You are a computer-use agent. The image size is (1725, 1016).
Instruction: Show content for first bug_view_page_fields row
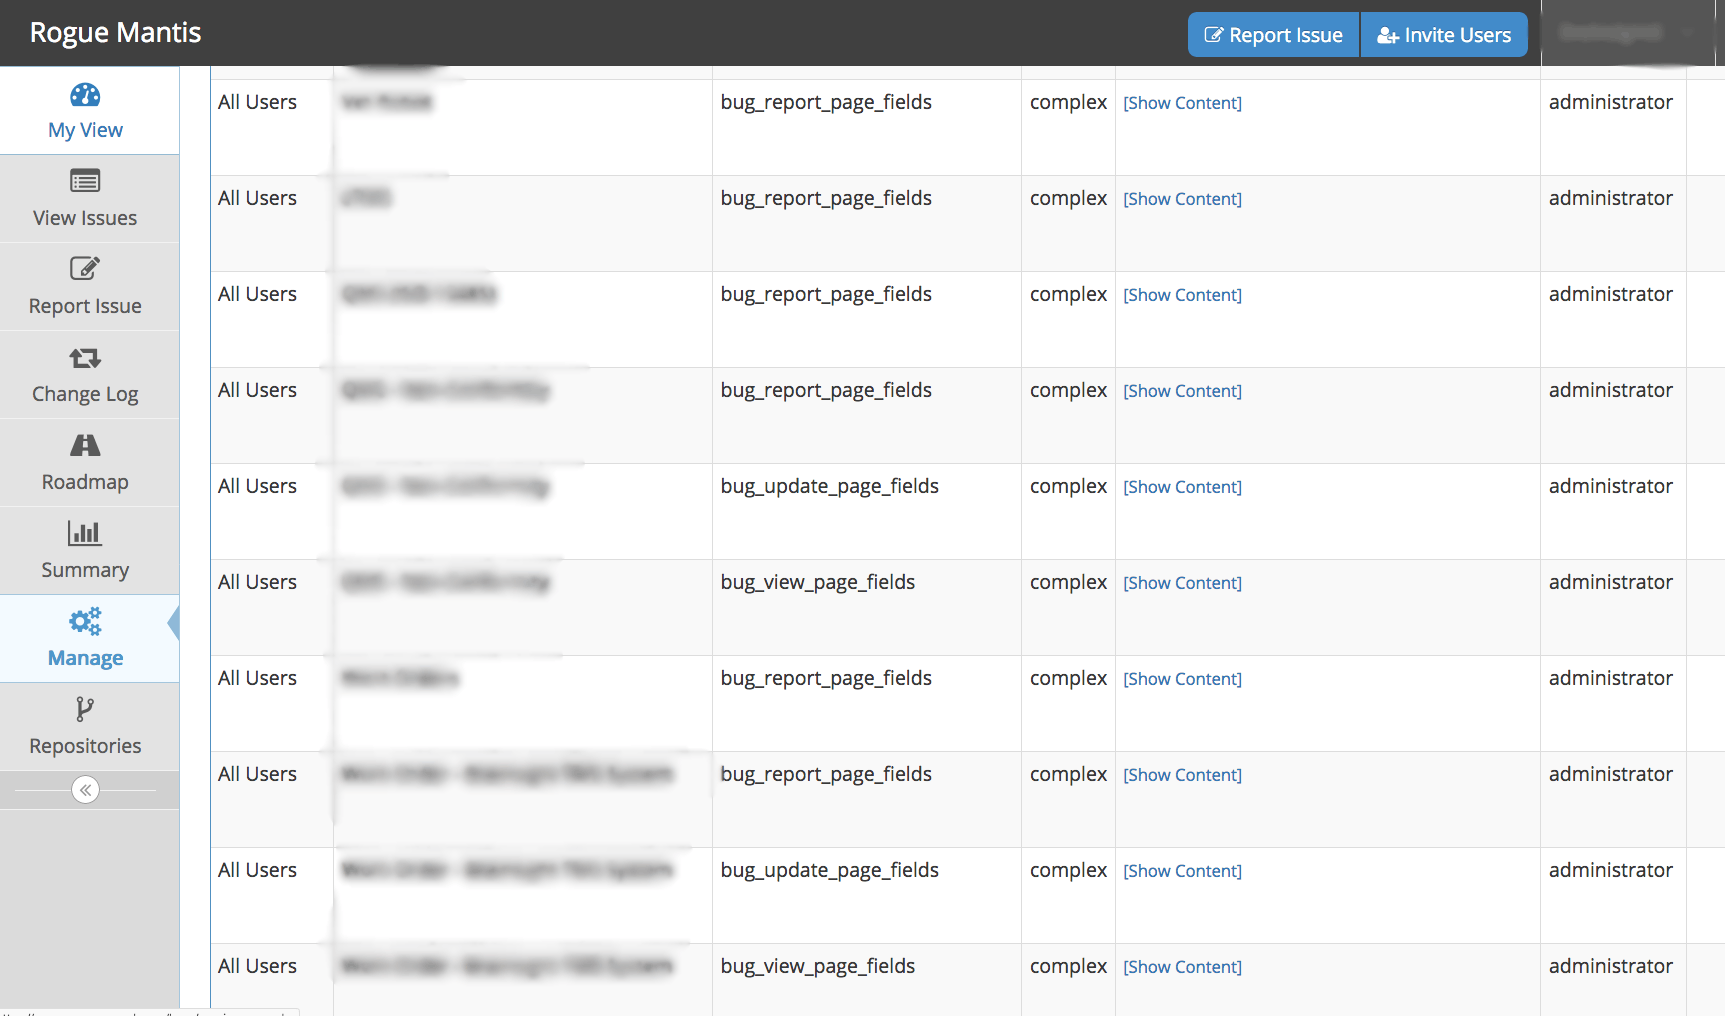click(1182, 583)
